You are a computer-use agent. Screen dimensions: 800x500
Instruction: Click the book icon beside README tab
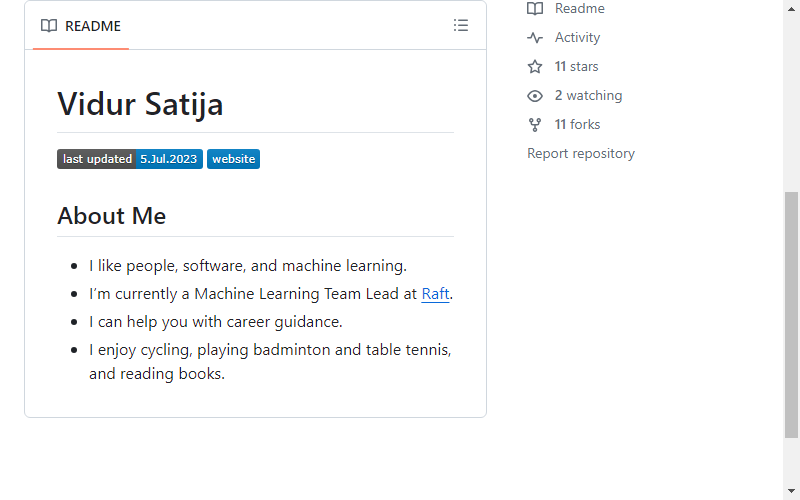49,26
